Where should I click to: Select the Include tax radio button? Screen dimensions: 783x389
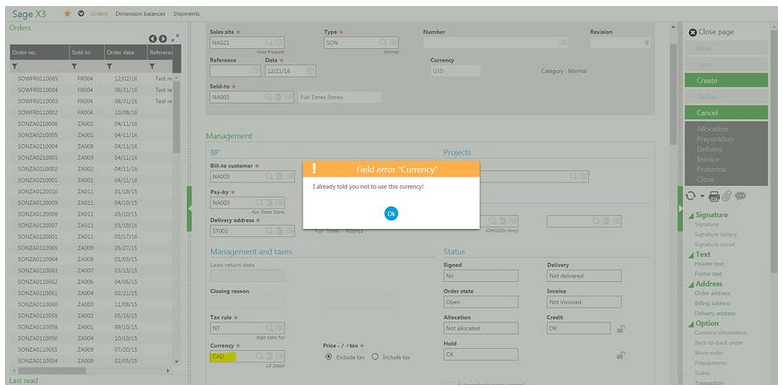(375, 357)
